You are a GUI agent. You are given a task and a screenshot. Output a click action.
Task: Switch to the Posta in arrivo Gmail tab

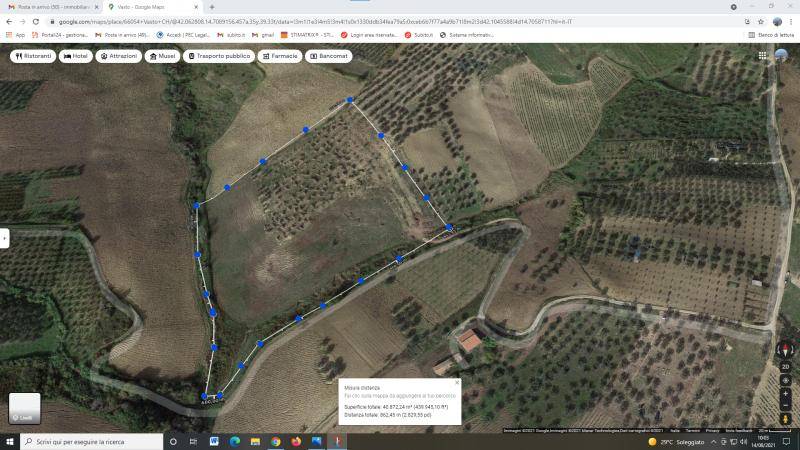click(50, 7)
